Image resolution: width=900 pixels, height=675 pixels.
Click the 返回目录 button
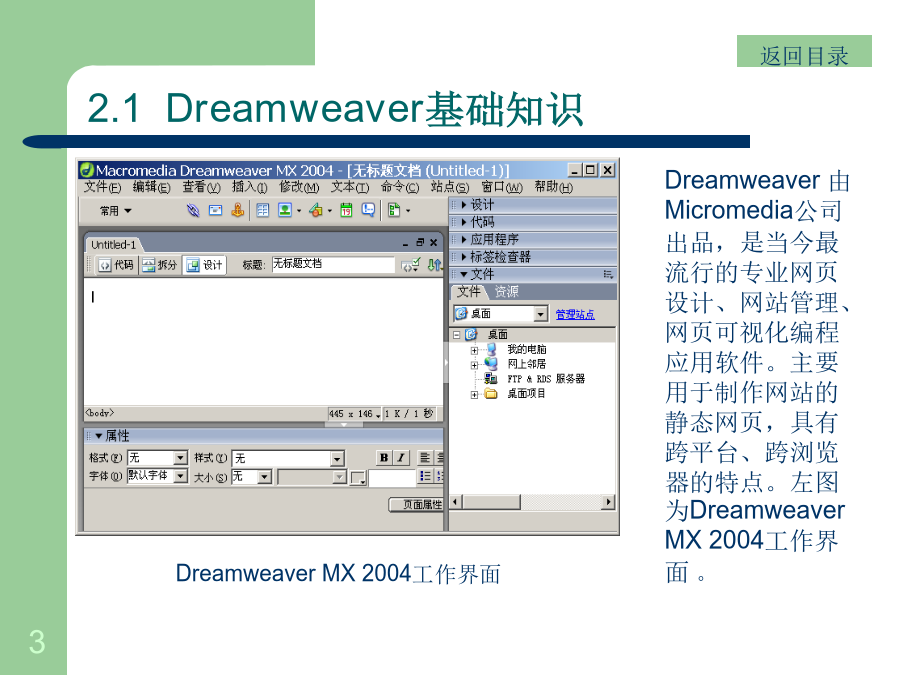tap(804, 52)
